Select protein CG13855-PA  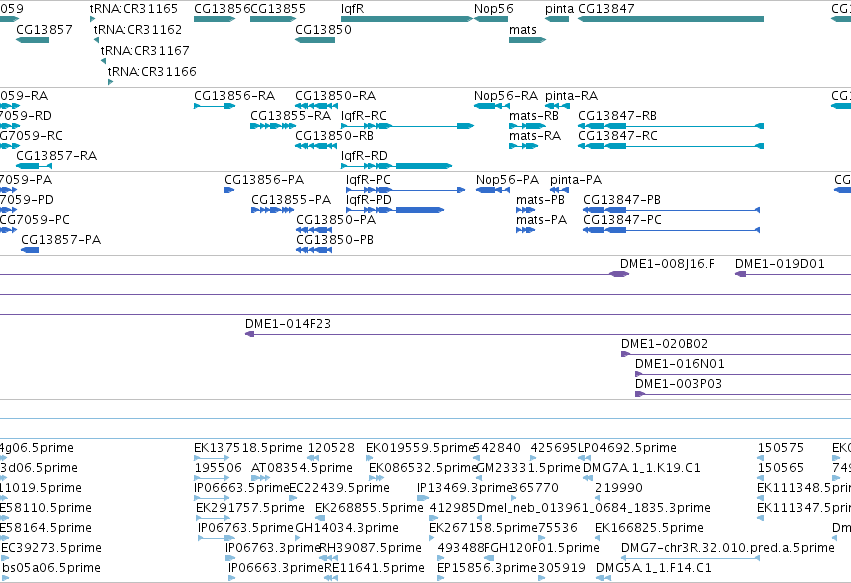pyautogui.click(x=272, y=210)
